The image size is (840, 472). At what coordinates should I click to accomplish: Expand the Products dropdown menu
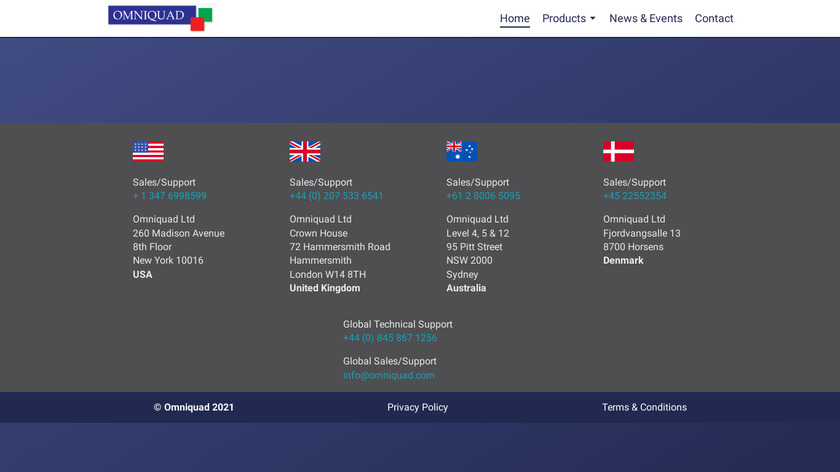[x=569, y=18]
